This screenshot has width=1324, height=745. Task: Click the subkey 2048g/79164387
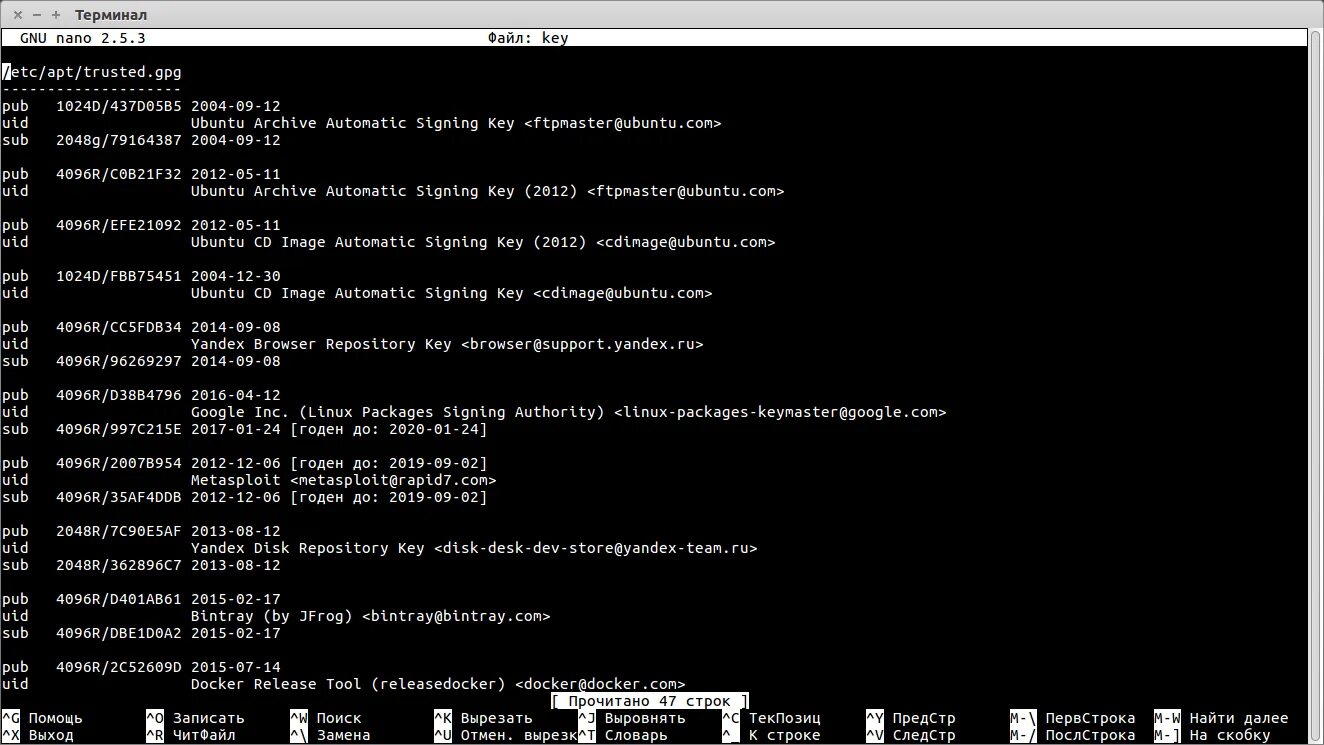[x=119, y=140]
